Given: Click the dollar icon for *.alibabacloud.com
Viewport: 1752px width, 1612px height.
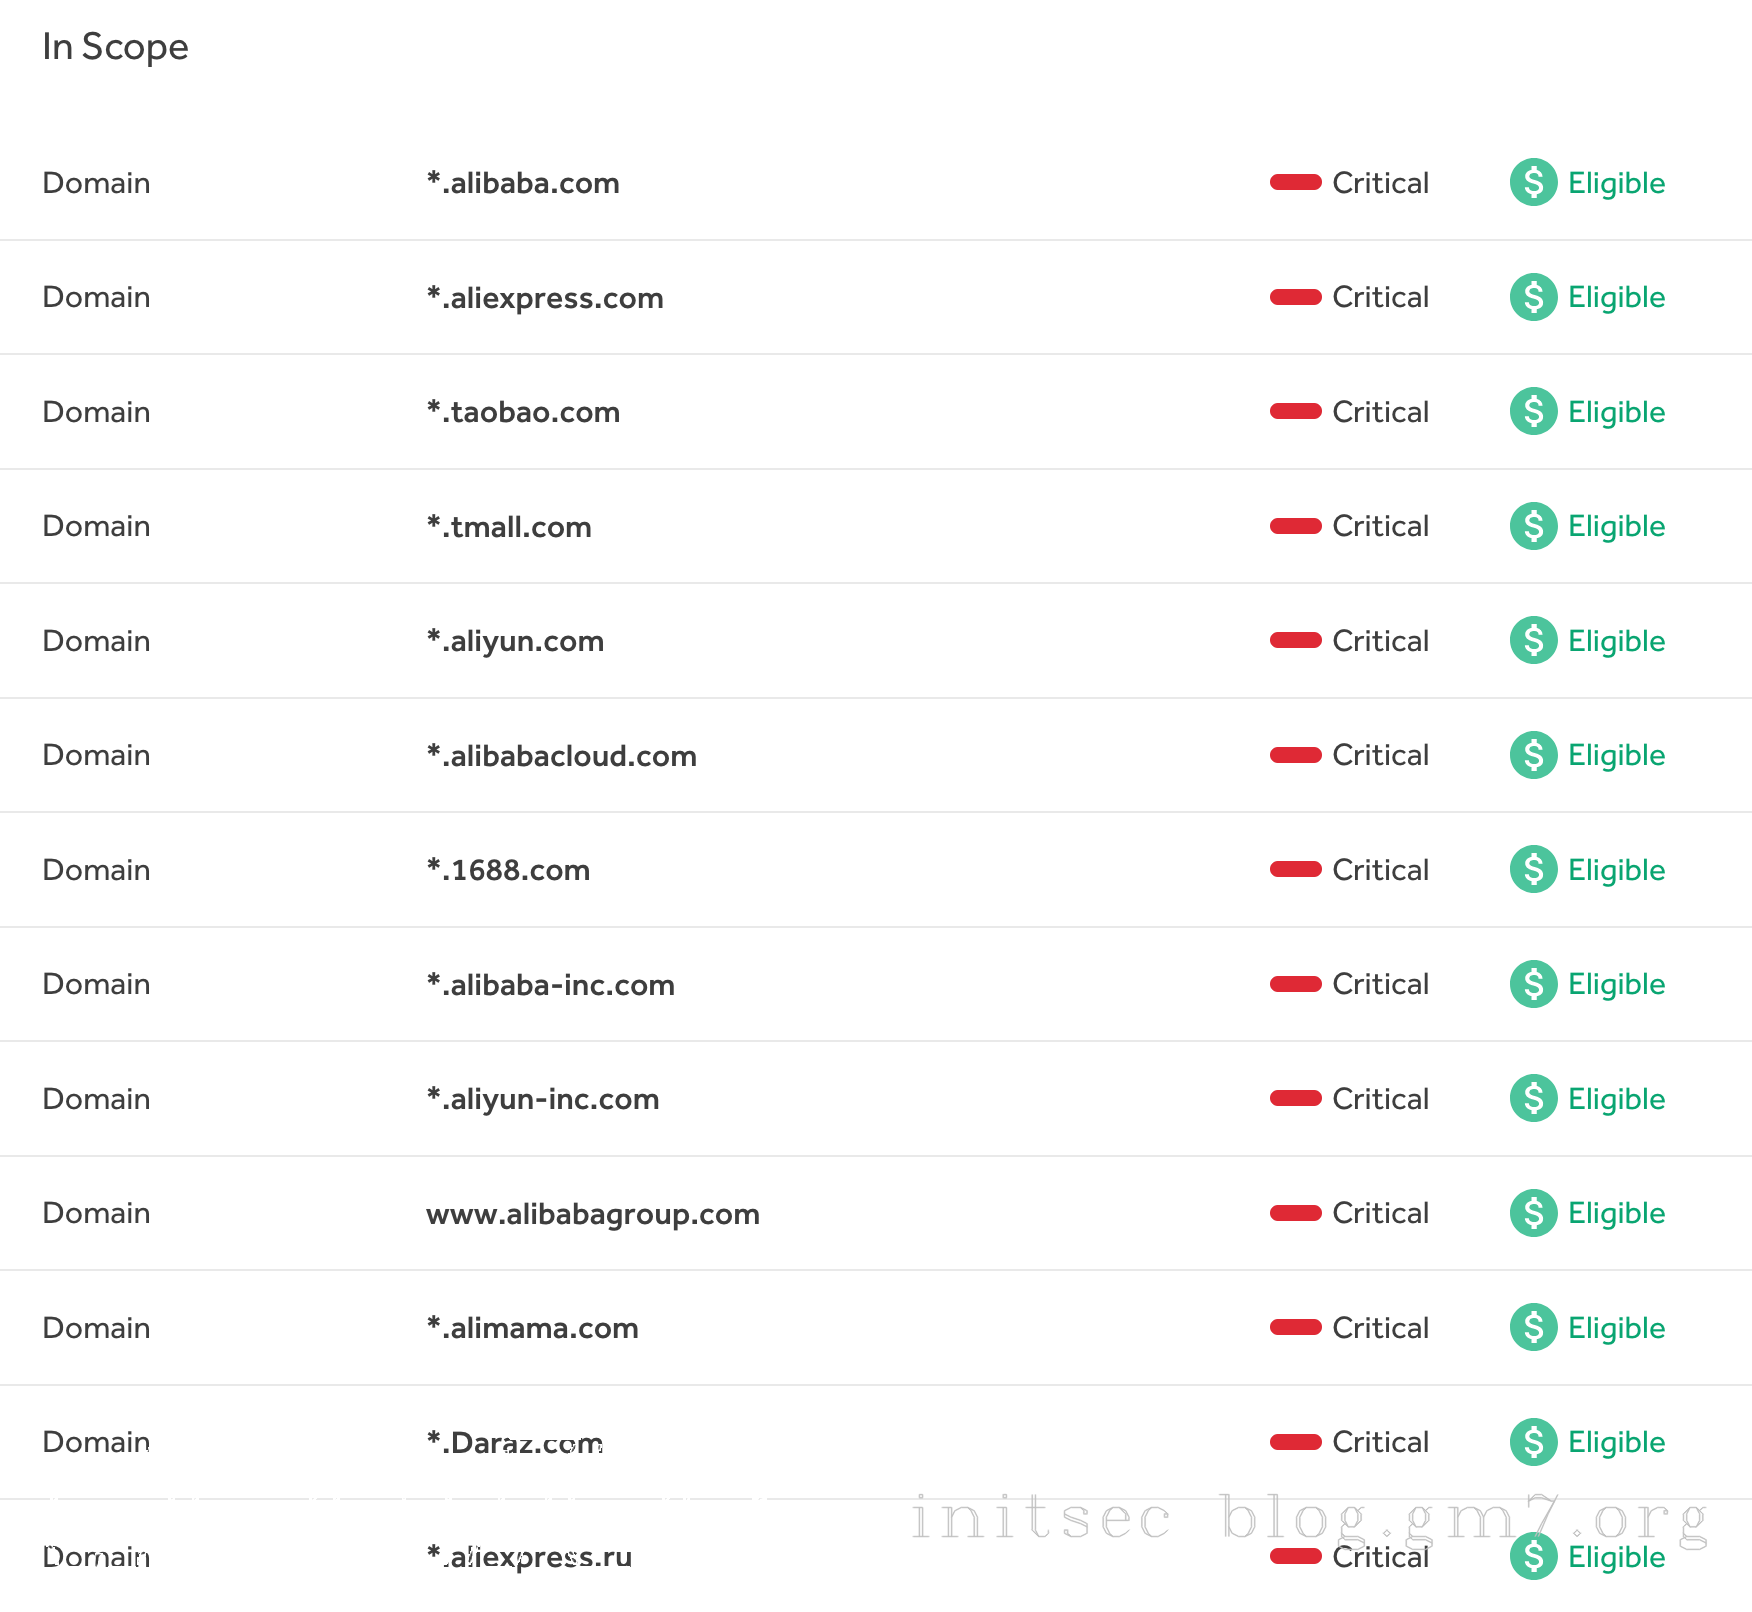Looking at the screenshot, I should pyautogui.click(x=1533, y=755).
